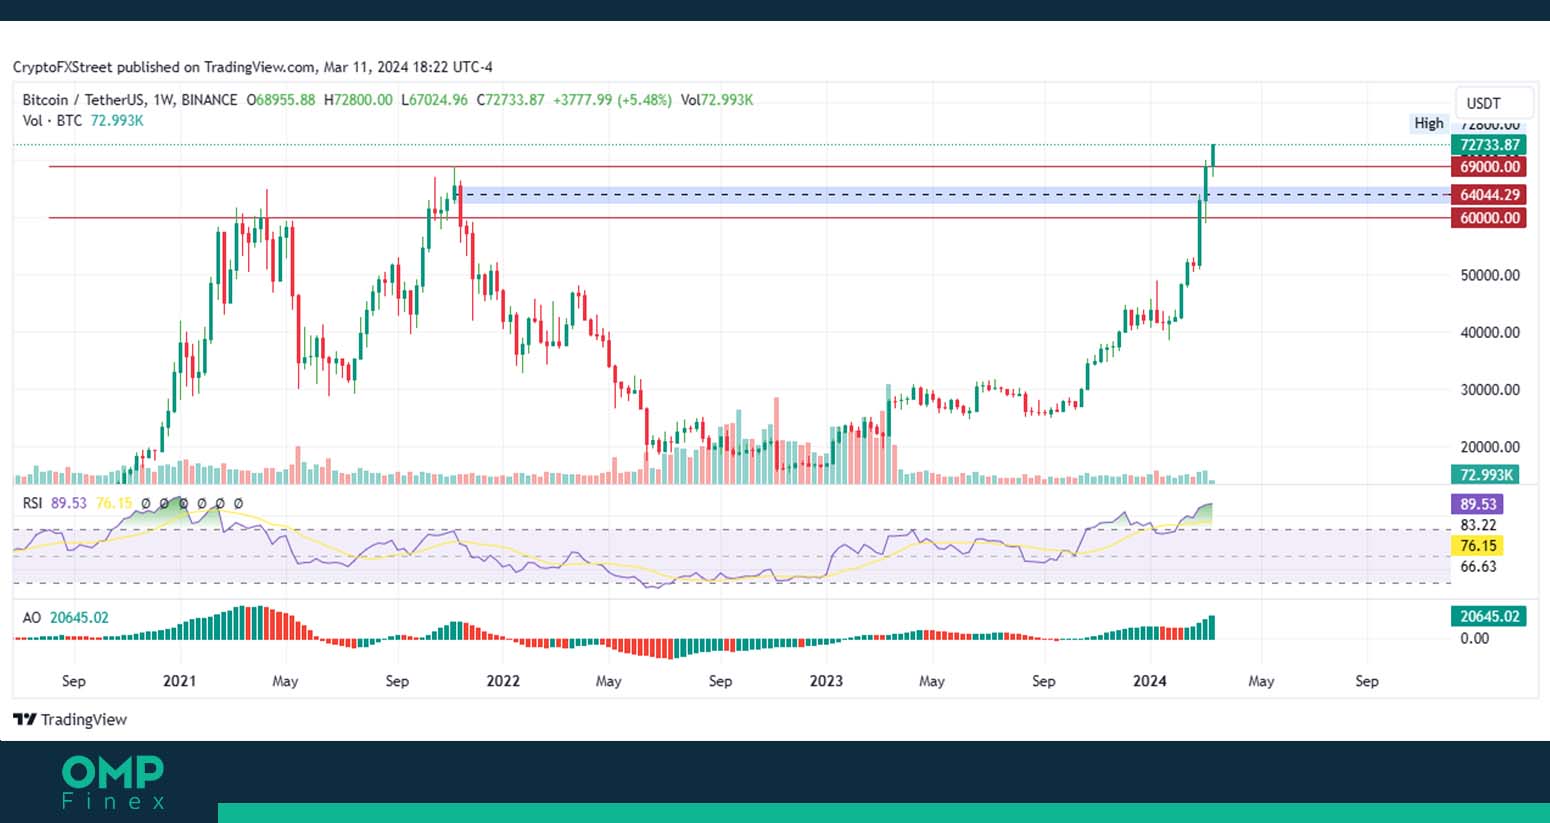
Task: Select the red 60000.00 price label
Action: [1489, 218]
